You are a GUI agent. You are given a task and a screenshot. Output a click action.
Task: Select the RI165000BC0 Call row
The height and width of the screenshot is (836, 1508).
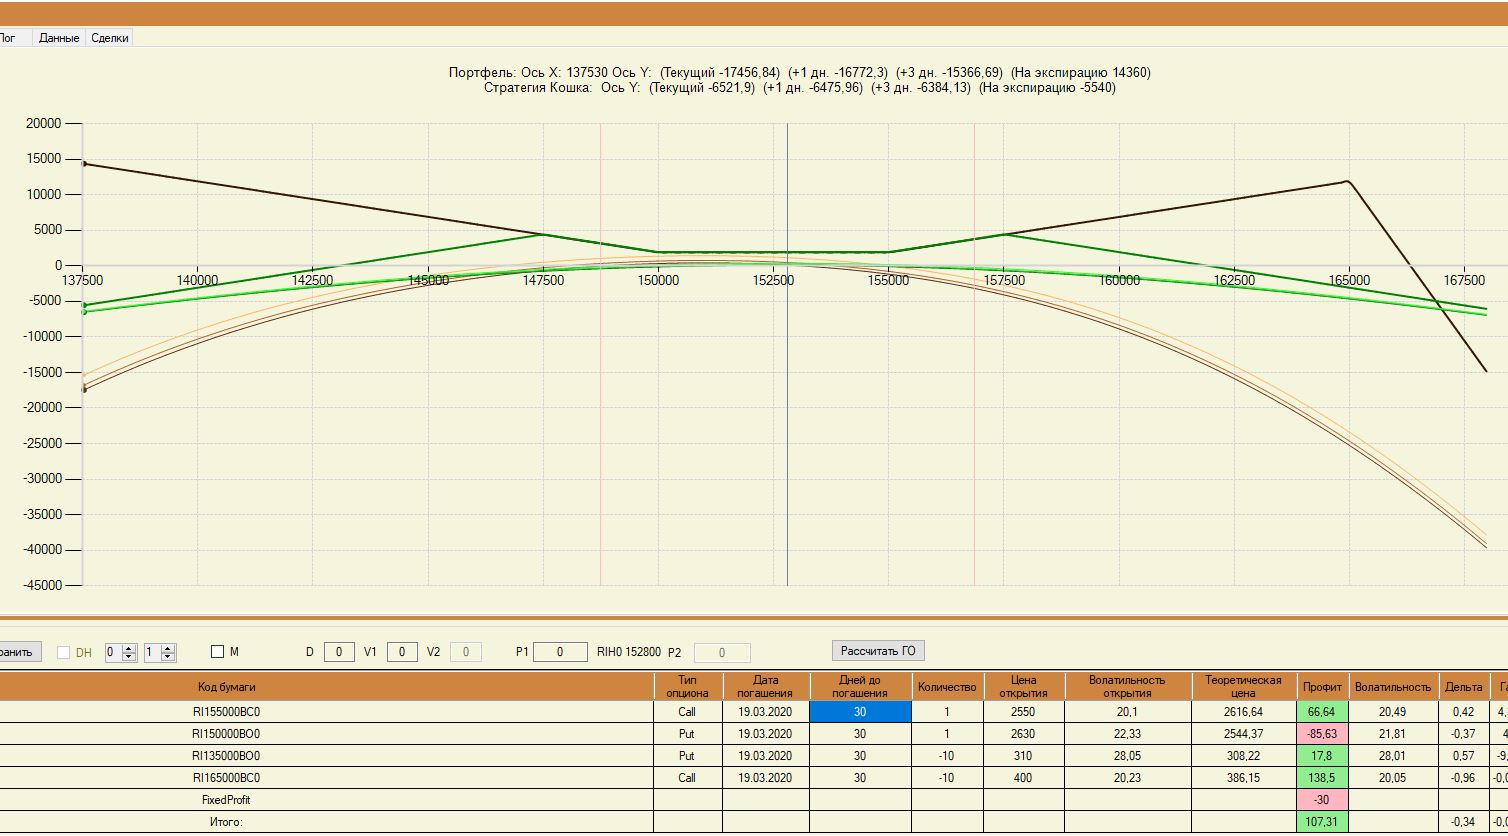pyautogui.click(x=754, y=778)
